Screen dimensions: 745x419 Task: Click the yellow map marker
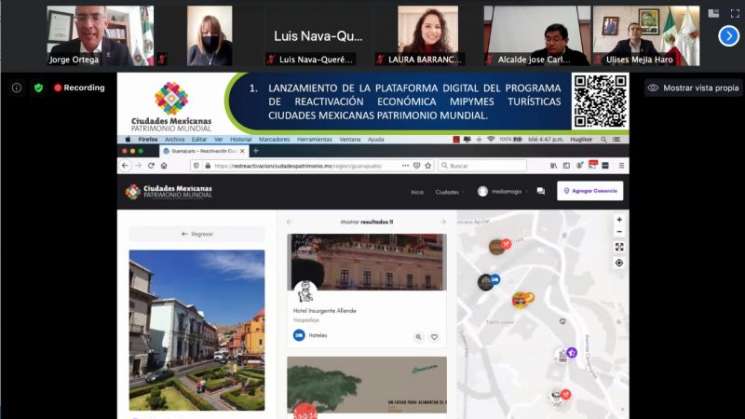pyautogui.click(x=522, y=300)
